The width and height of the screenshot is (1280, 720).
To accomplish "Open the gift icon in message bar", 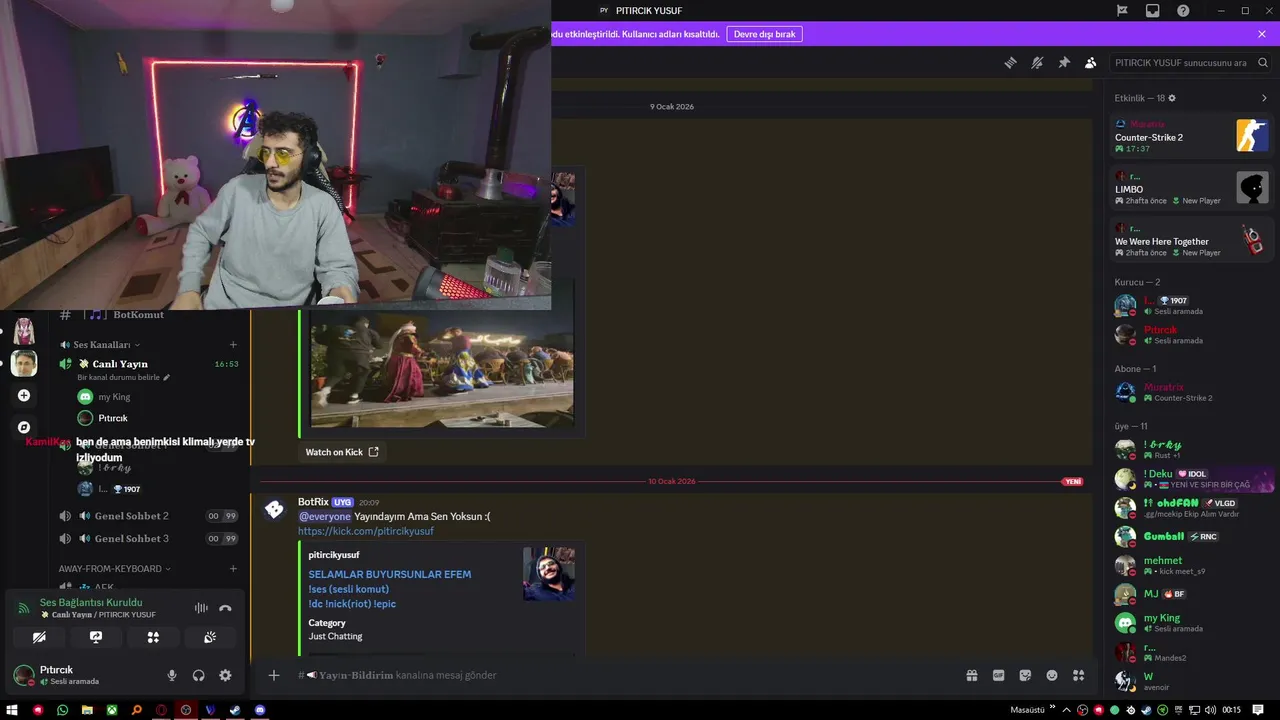I will click(972, 675).
